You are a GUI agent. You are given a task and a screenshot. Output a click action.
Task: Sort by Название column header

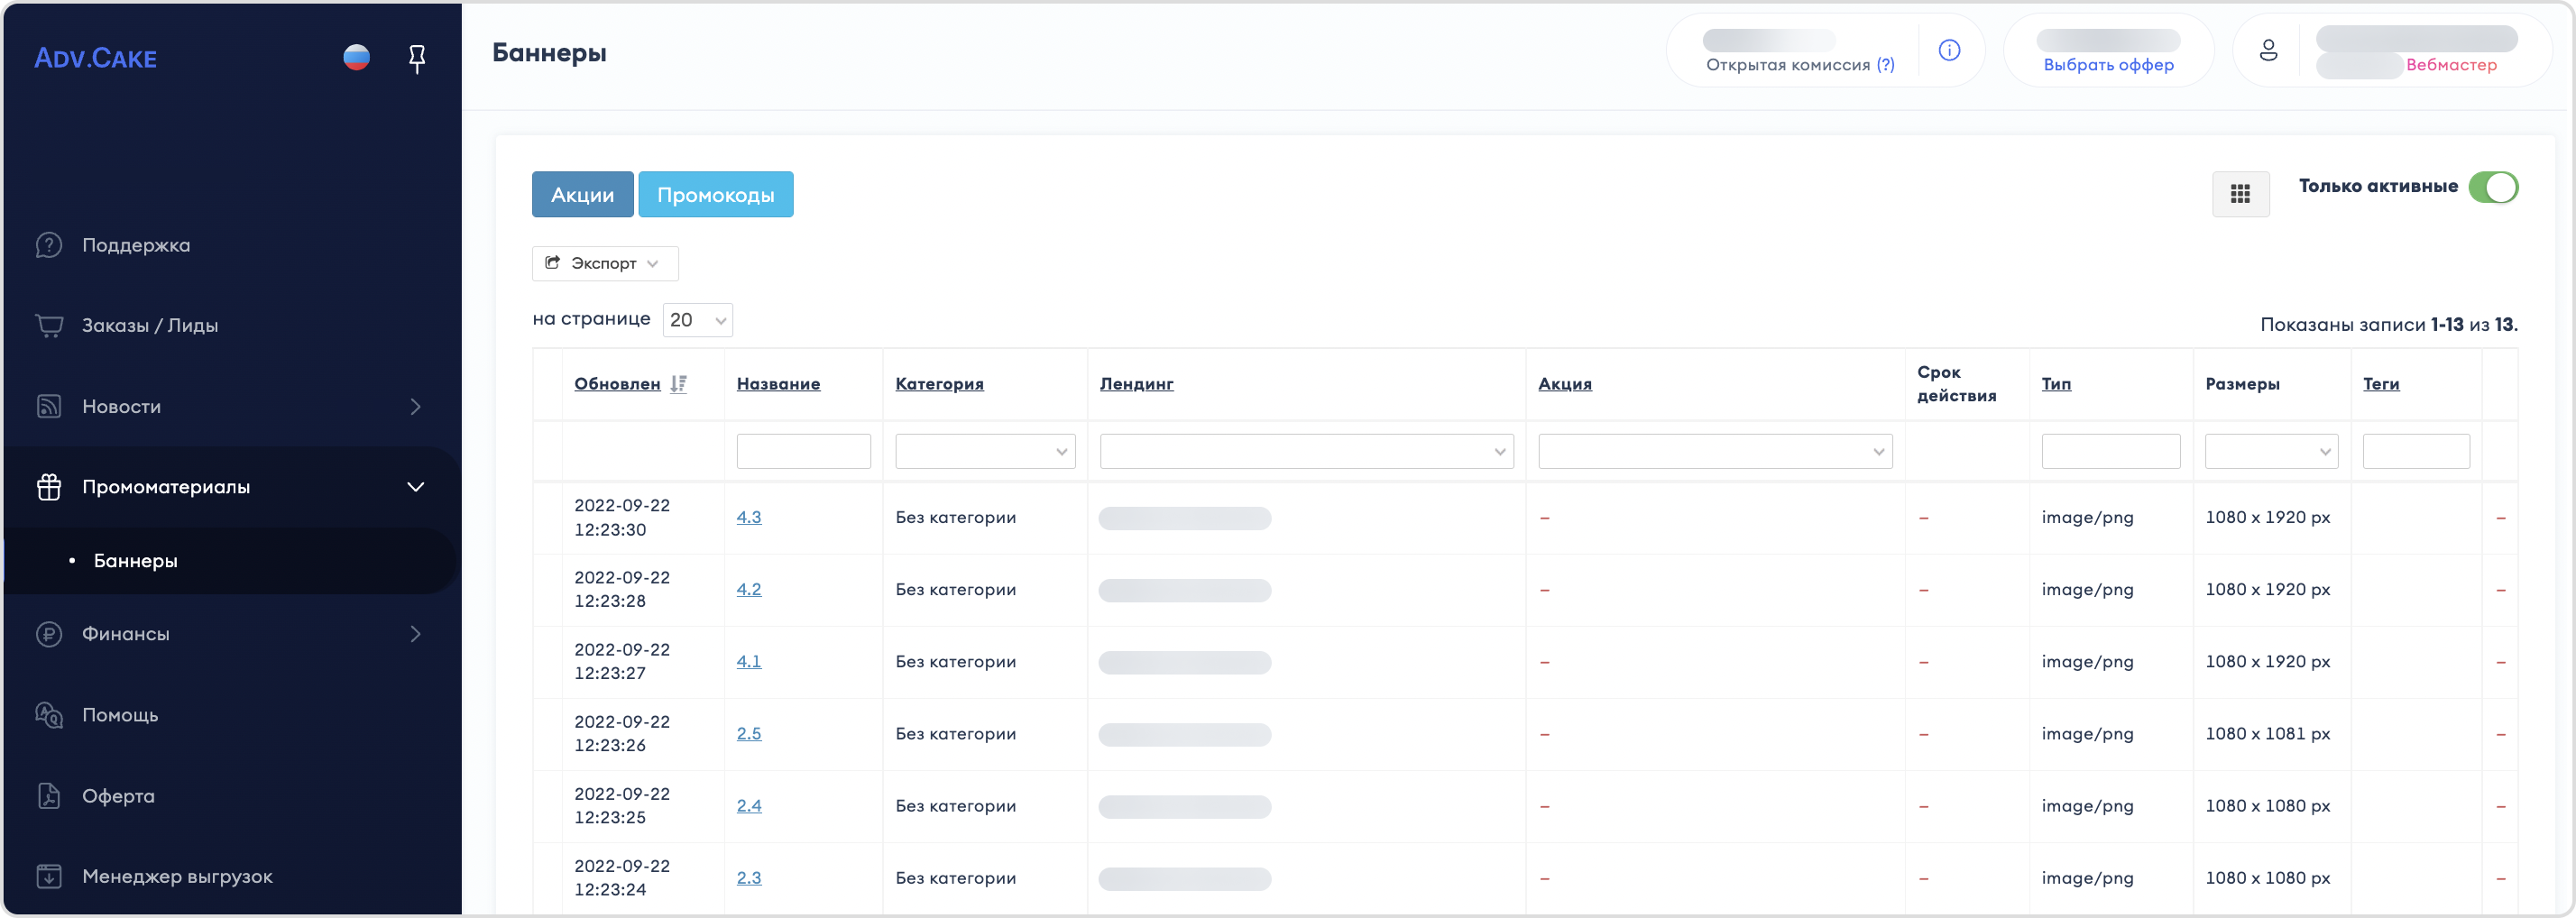[778, 384]
